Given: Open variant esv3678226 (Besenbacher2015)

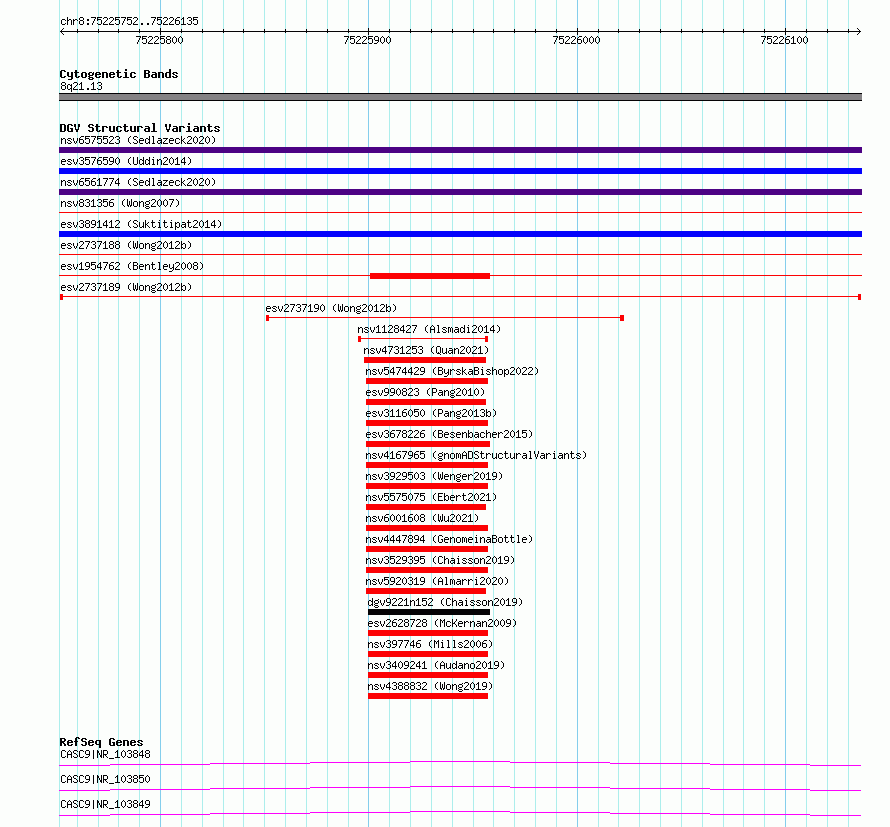Looking at the screenshot, I should (449, 434).
